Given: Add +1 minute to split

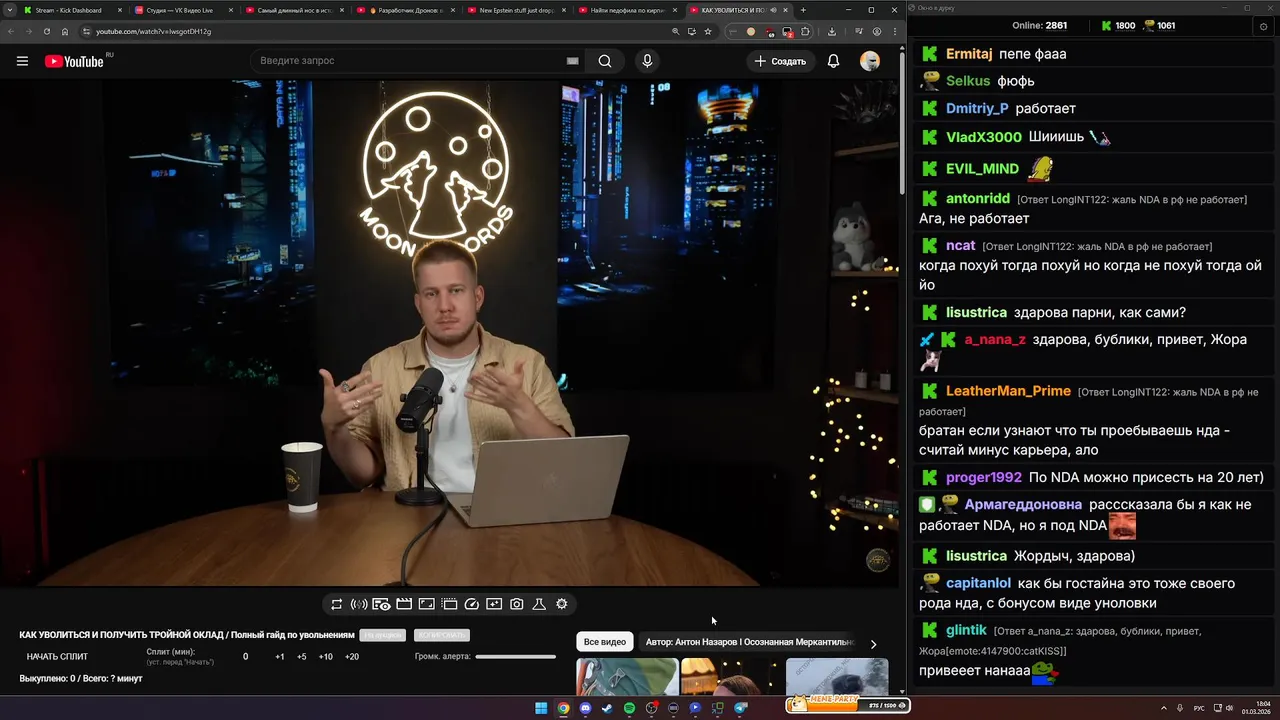Looking at the screenshot, I should pyautogui.click(x=280, y=657).
